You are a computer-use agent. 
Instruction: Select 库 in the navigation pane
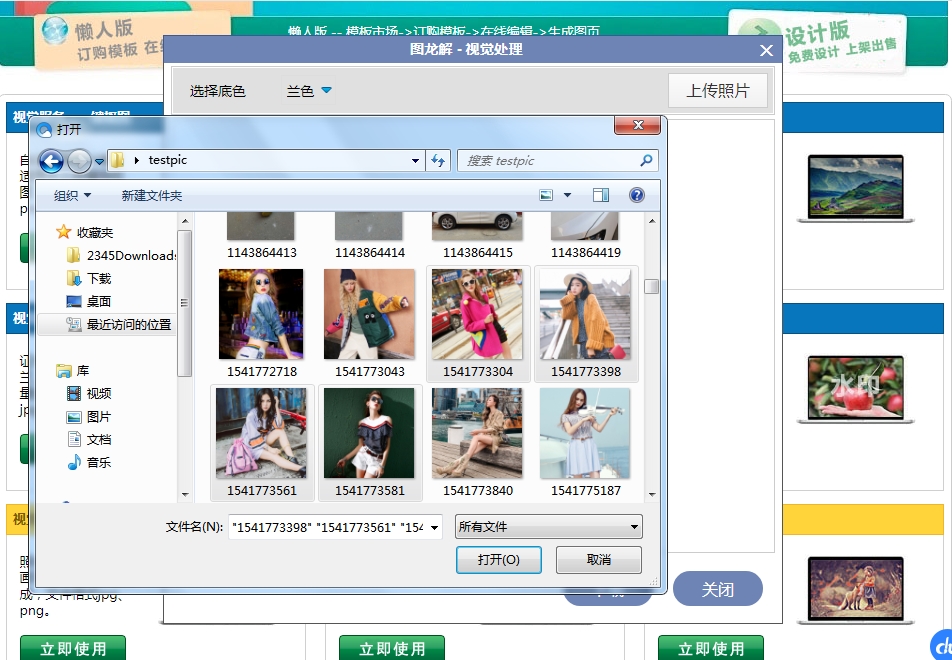click(73, 370)
